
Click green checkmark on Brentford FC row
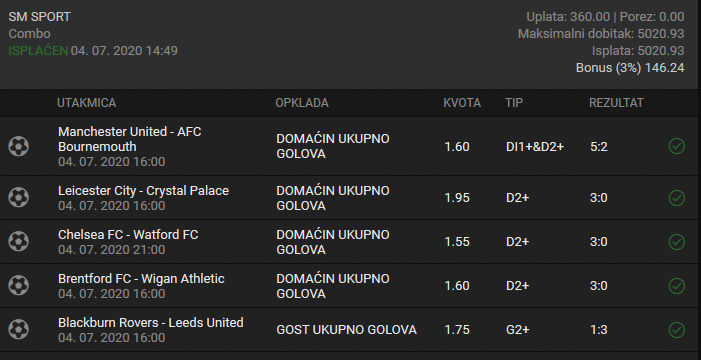[x=676, y=286]
